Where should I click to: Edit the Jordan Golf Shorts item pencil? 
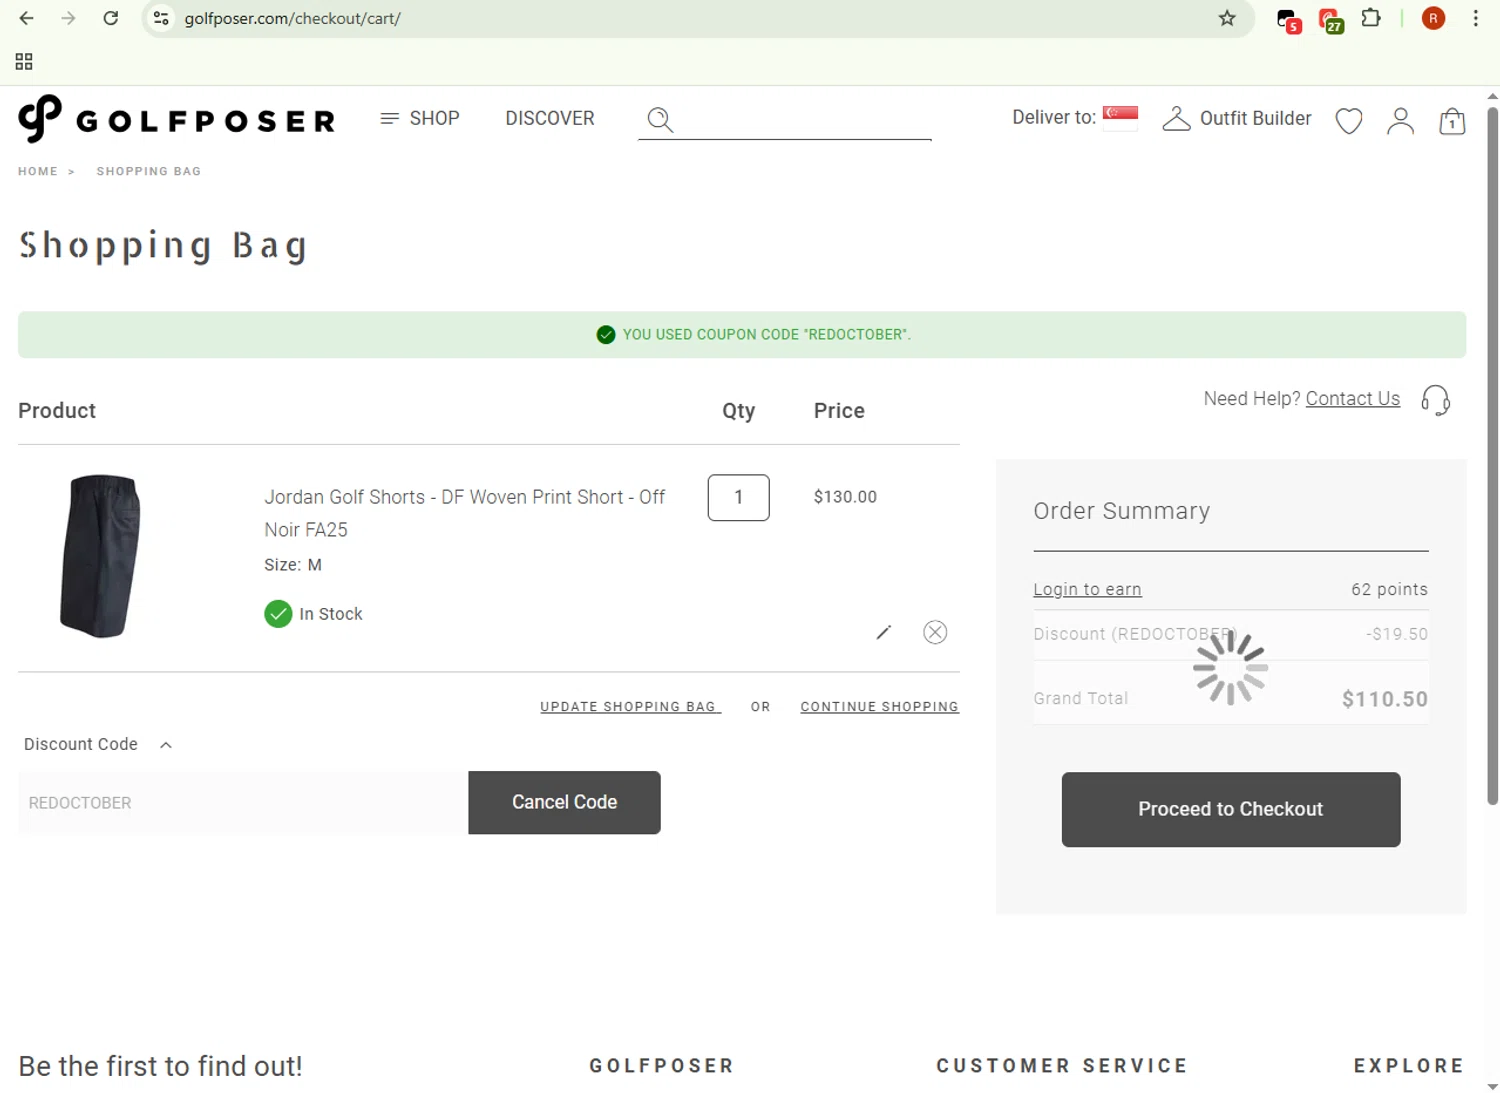[883, 632]
